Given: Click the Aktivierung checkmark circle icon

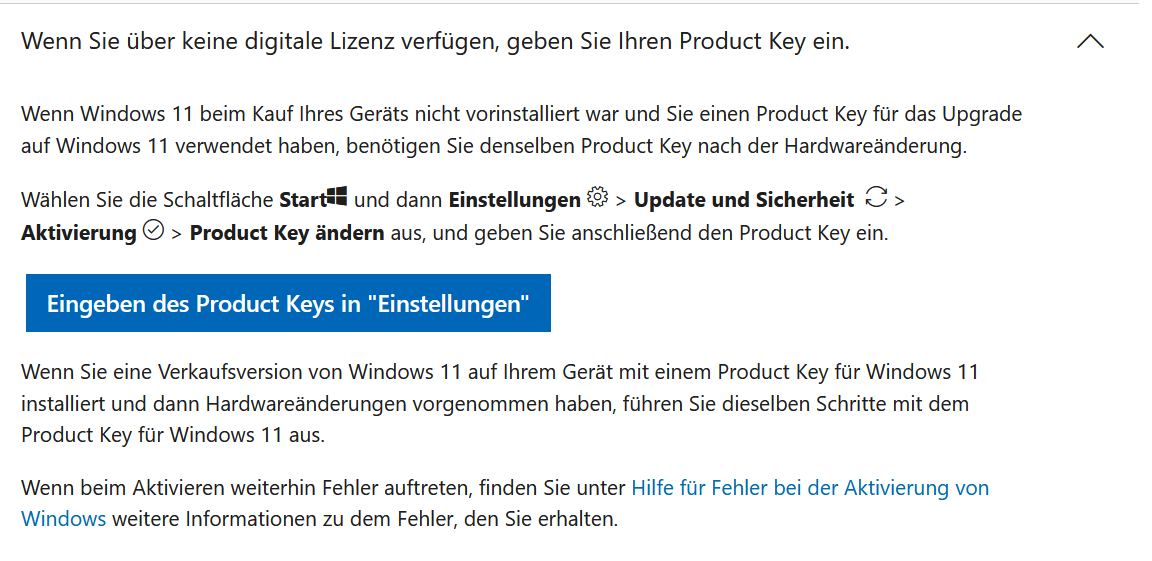Looking at the screenshot, I should (x=153, y=231).
